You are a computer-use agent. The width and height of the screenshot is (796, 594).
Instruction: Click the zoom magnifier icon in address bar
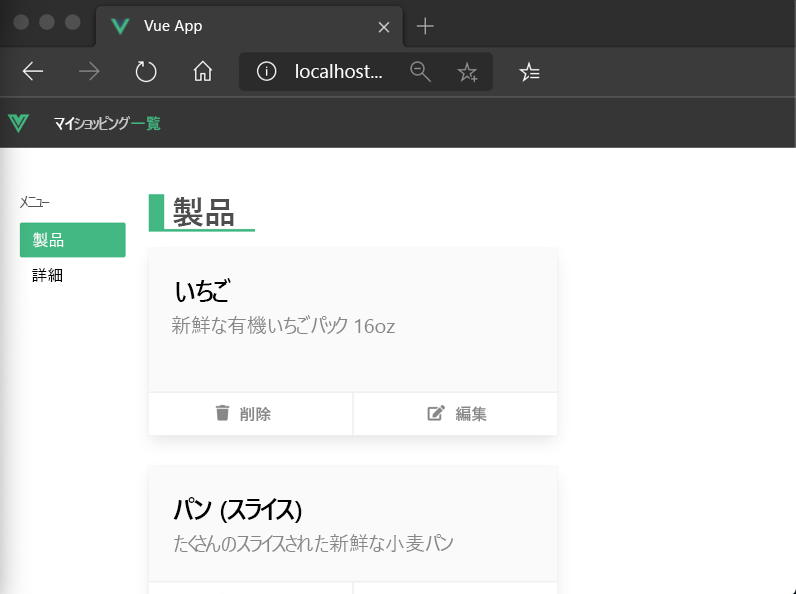(x=420, y=72)
